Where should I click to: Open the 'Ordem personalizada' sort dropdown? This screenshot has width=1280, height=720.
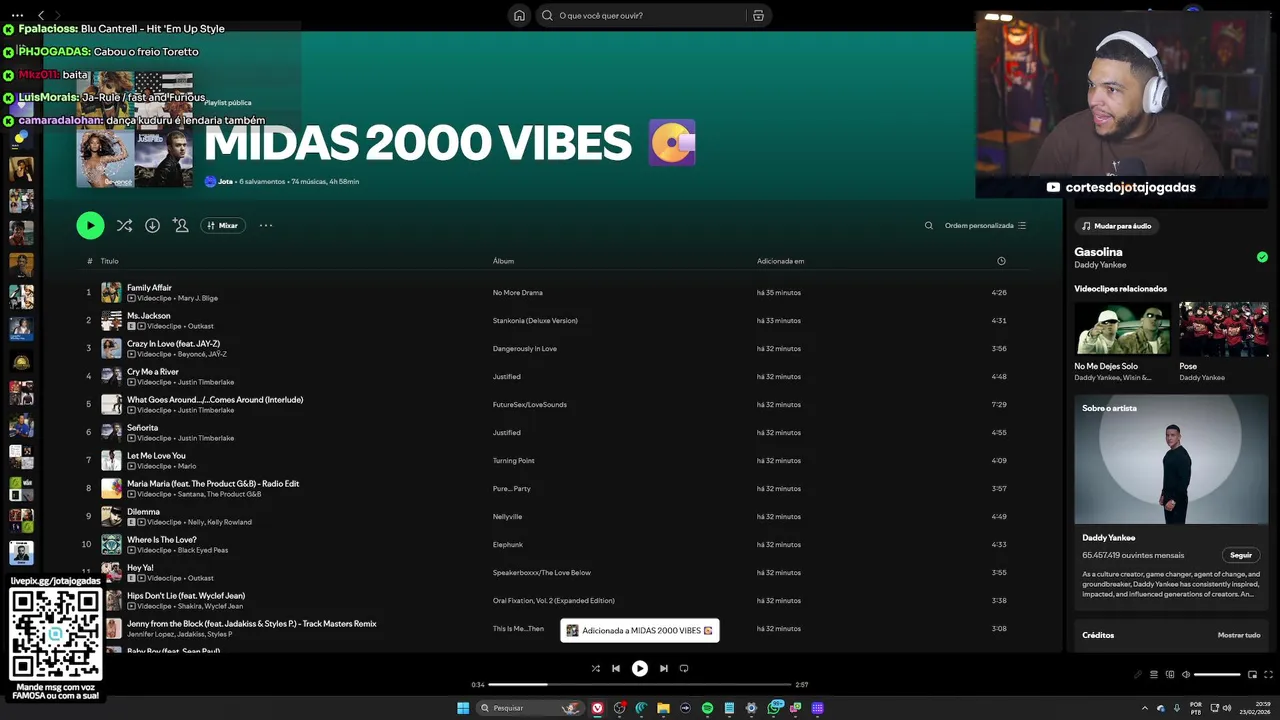(985, 225)
